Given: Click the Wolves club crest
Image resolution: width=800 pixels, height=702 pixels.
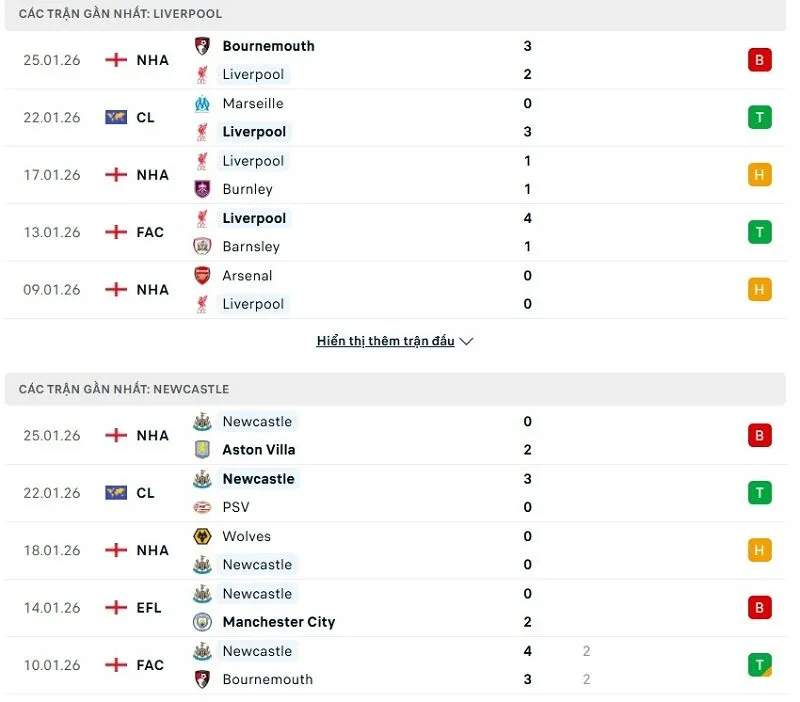Looking at the screenshot, I should pos(201,536).
